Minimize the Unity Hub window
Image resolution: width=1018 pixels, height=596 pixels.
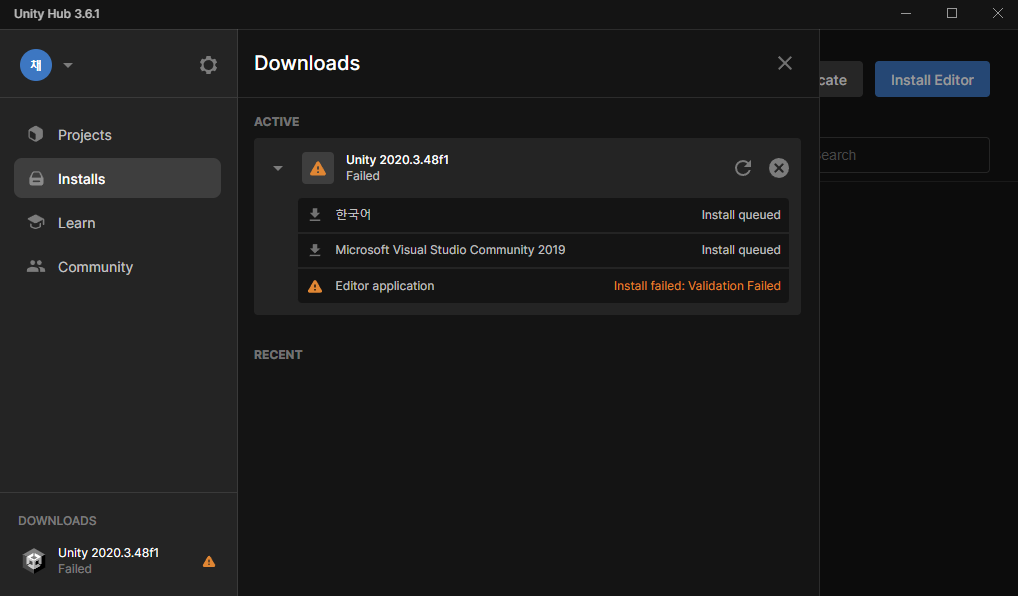(906, 14)
